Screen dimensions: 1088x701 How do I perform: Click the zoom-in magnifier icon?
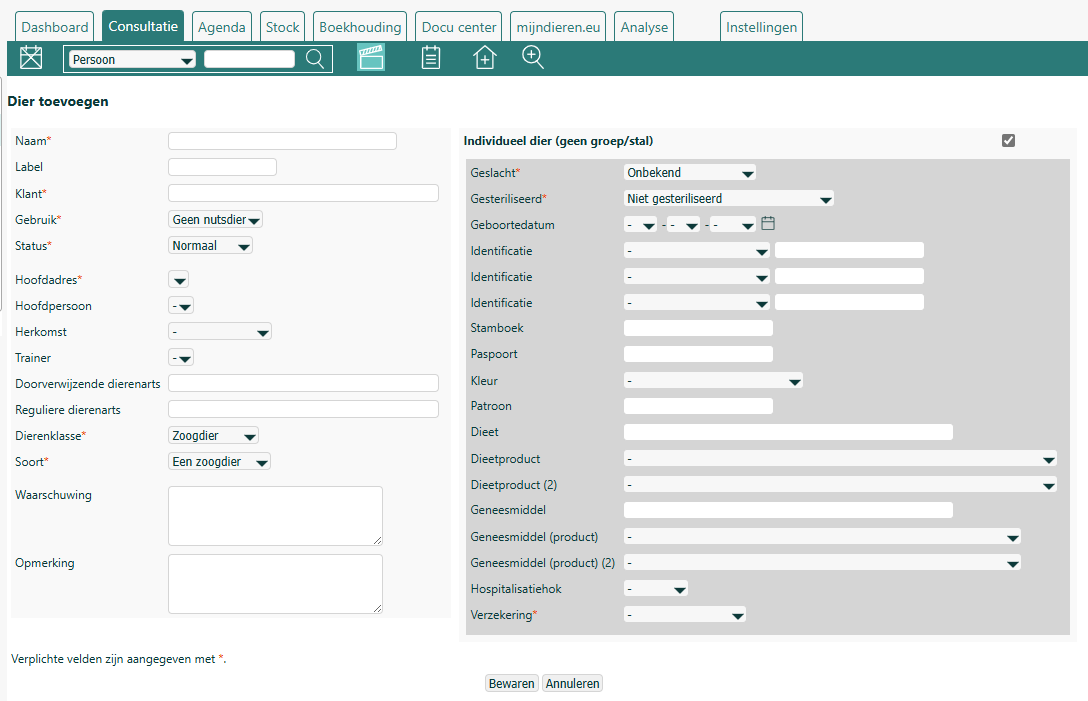point(533,58)
